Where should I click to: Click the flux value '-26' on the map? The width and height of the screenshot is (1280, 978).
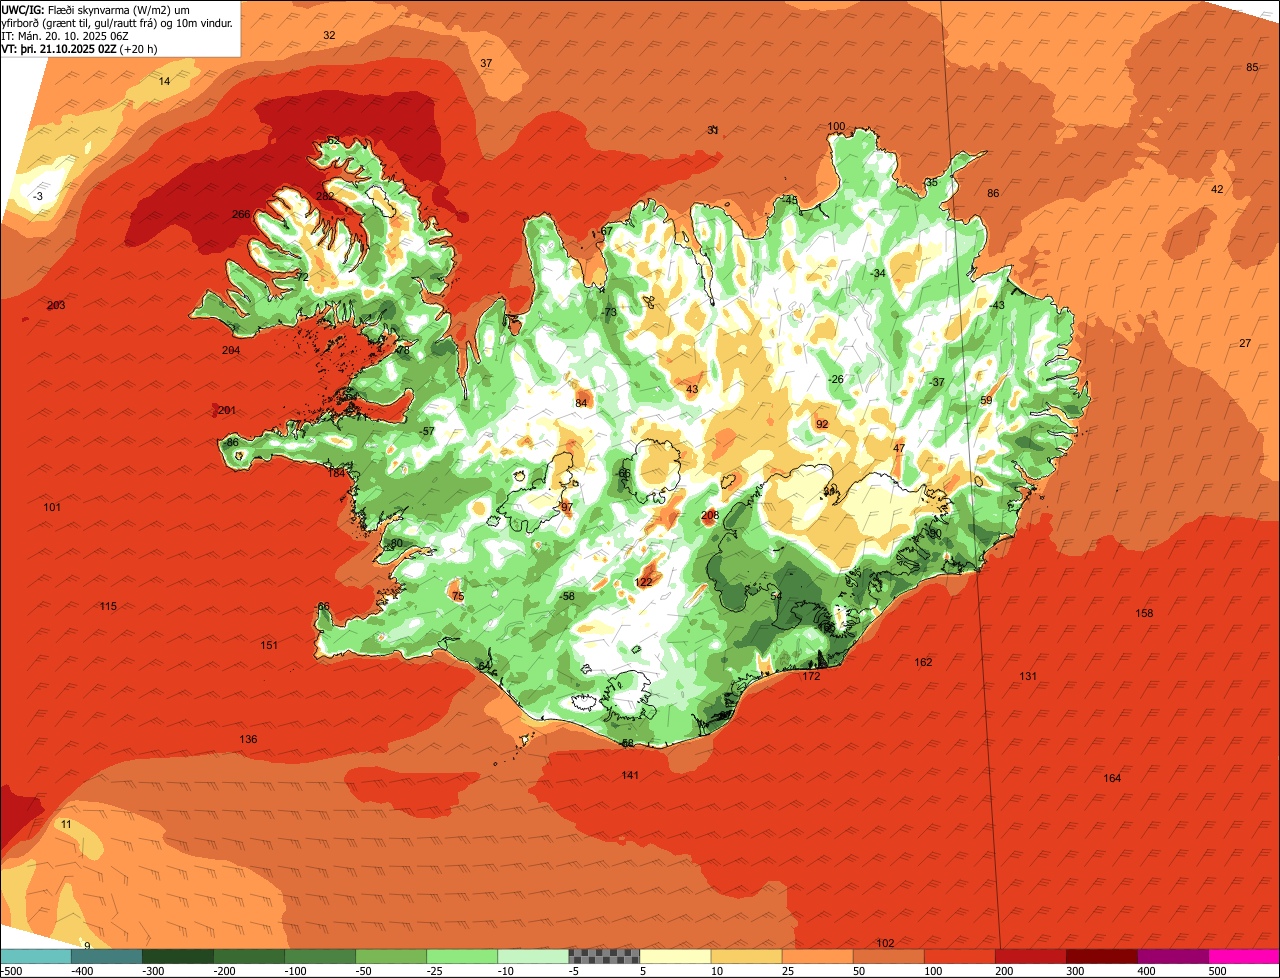pyautogui.click(x=836, y=379)
